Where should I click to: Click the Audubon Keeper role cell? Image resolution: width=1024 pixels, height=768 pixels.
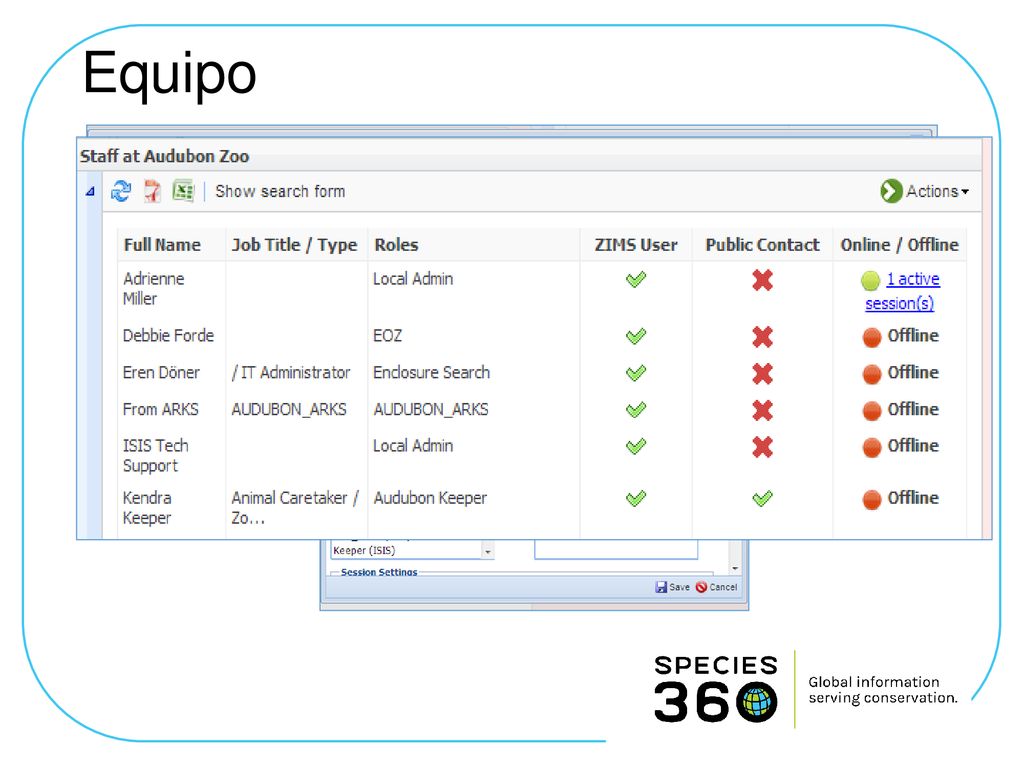[x=430, y=498]
